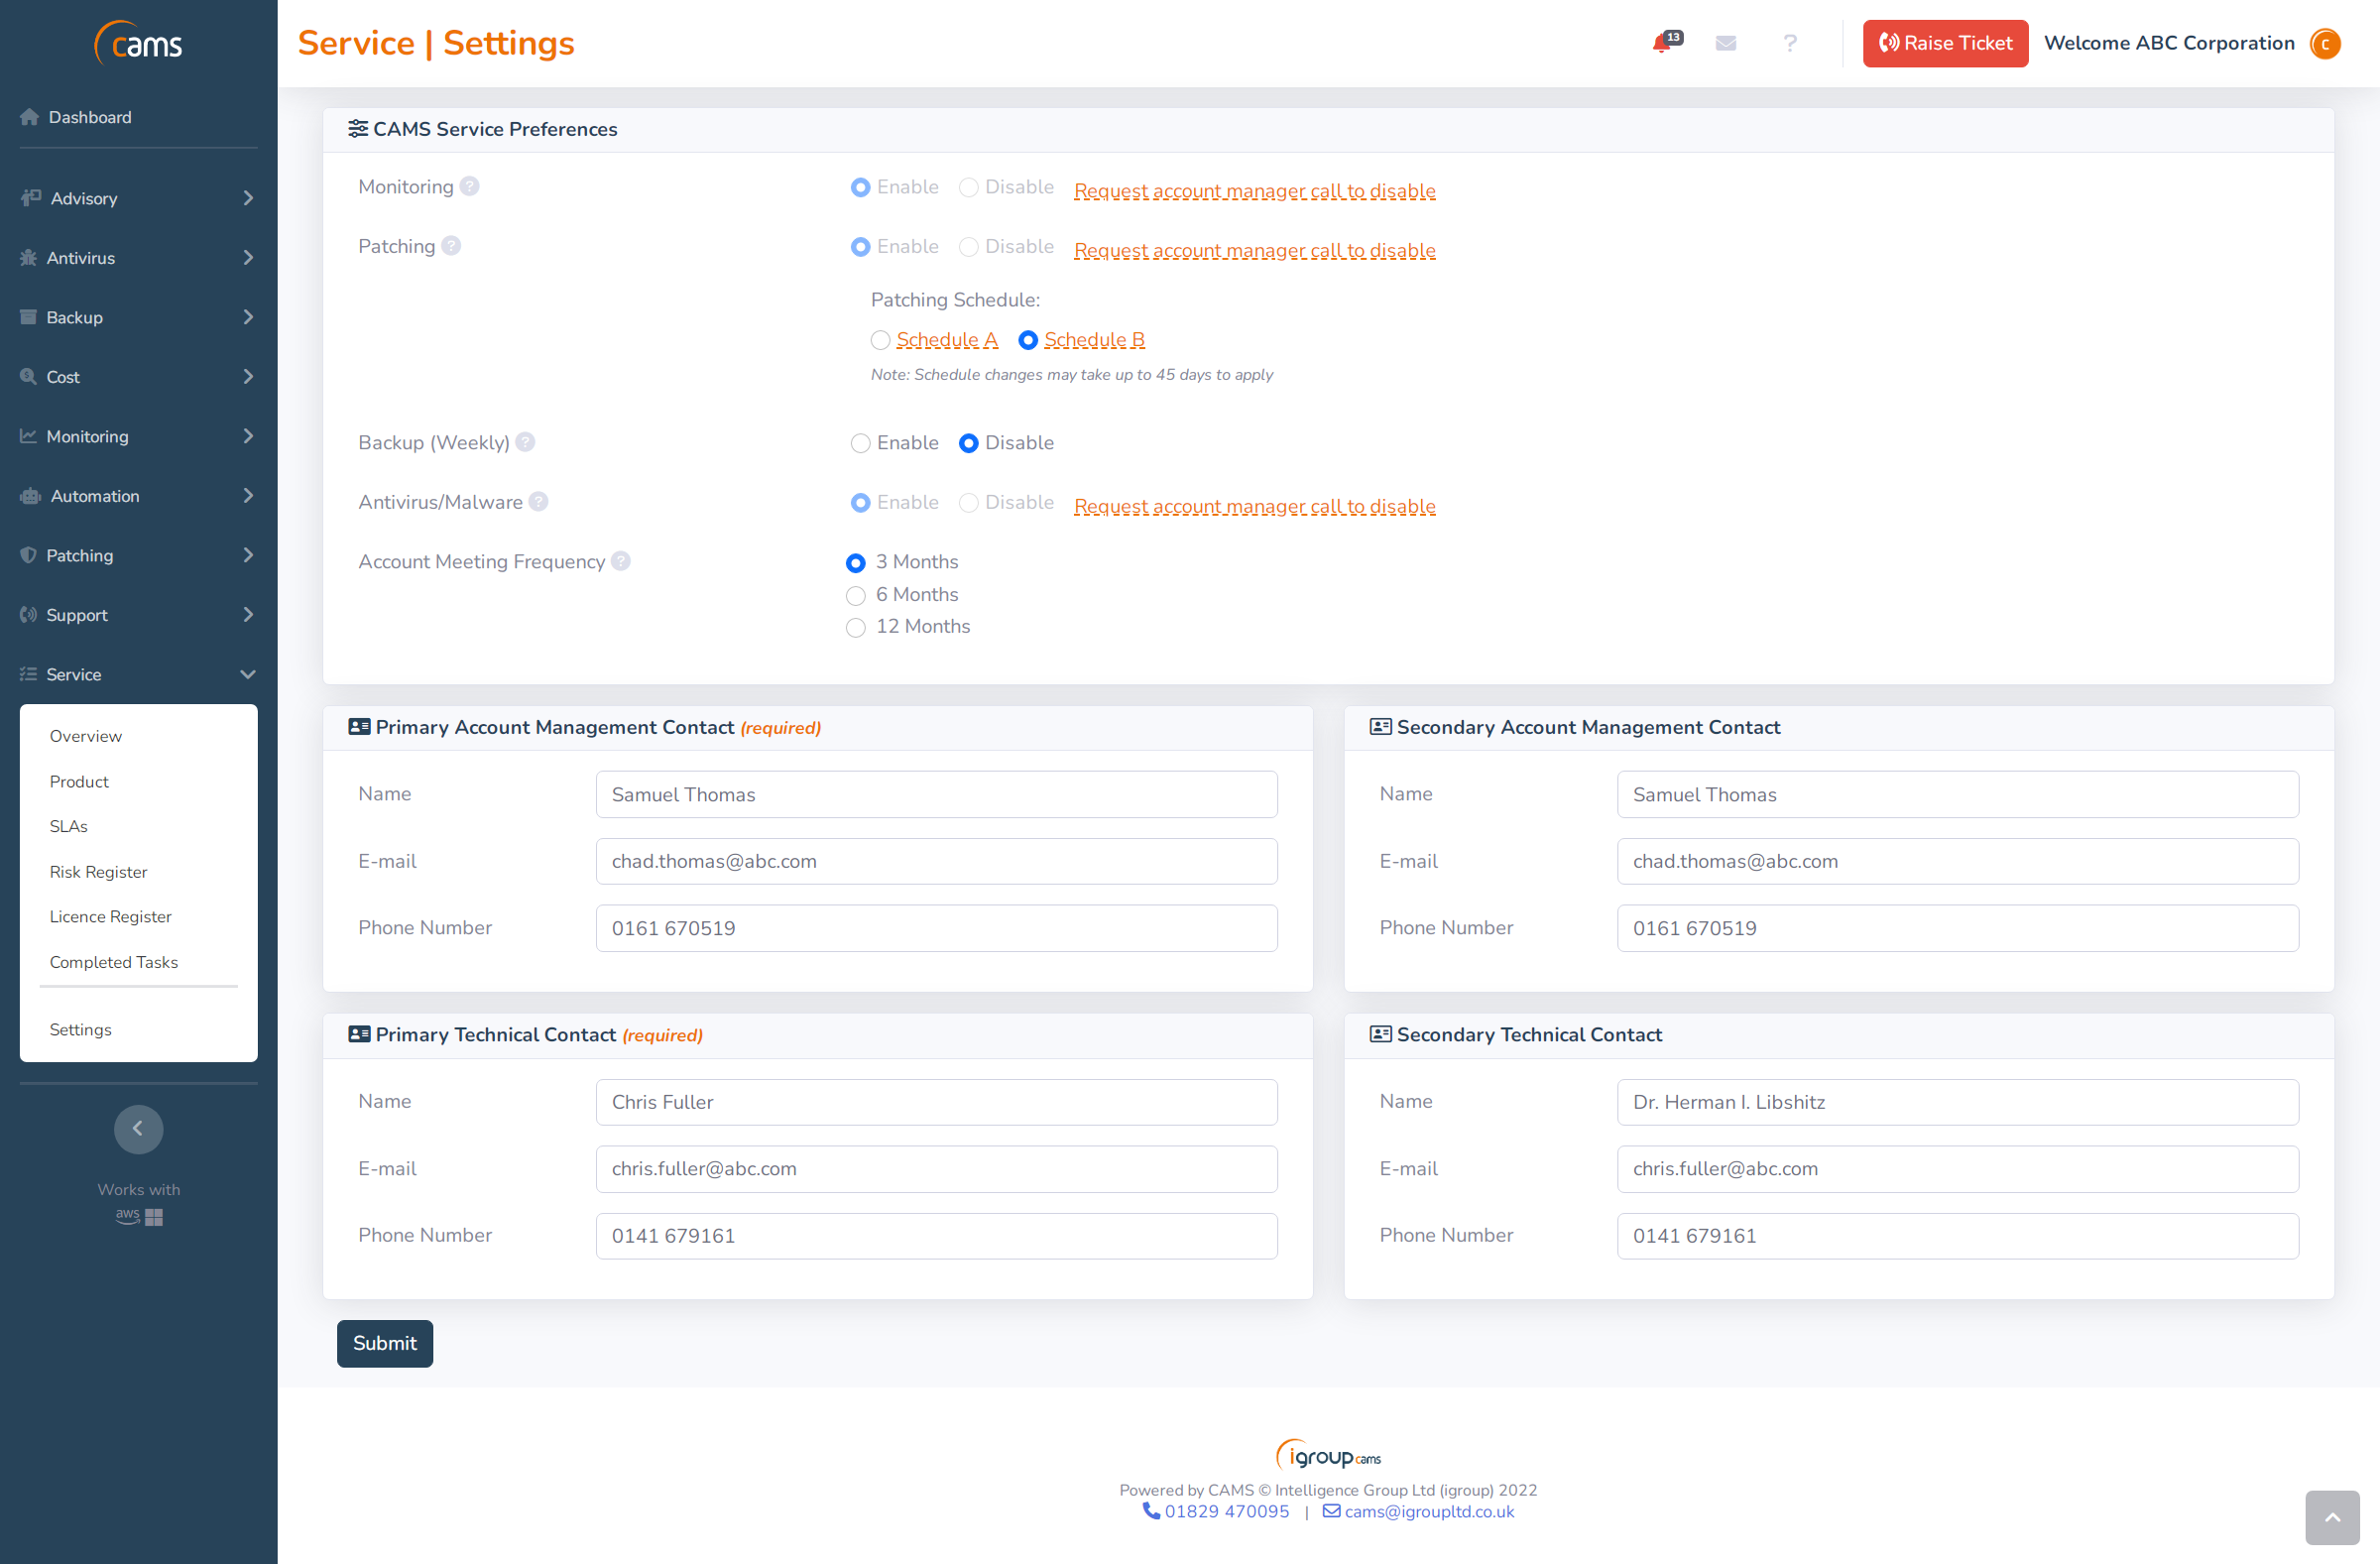Click the ABC Corporation avatar circle

point(2324,43)
